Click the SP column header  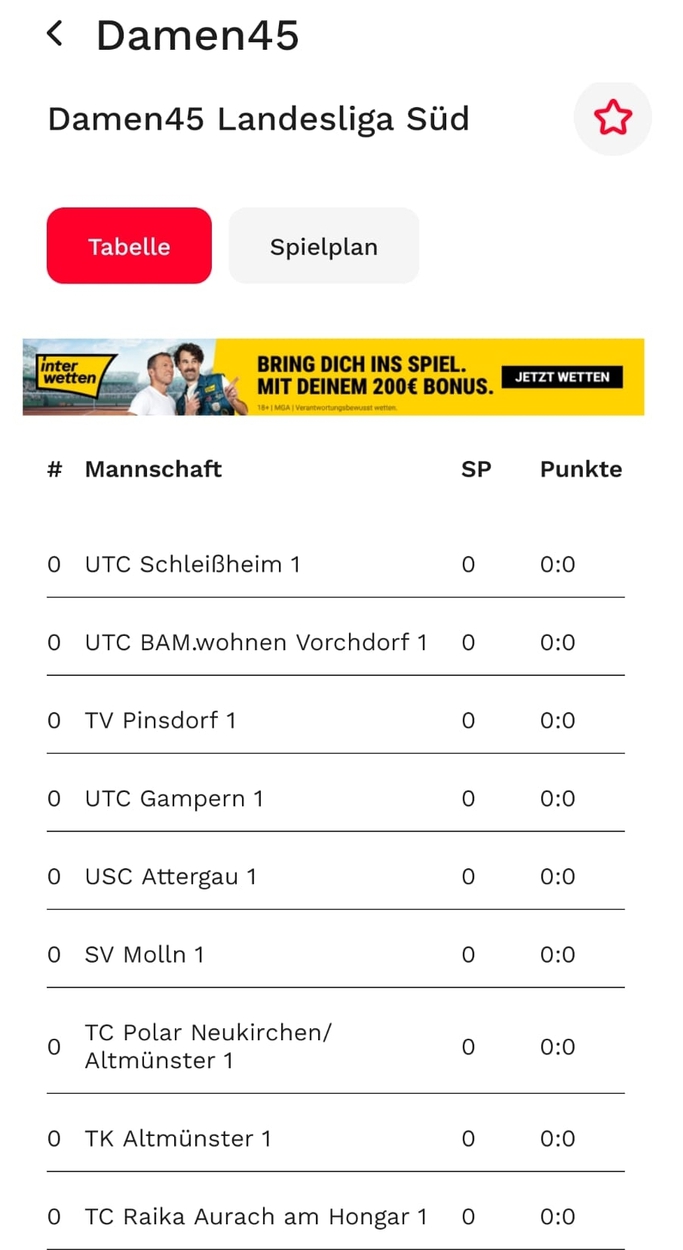tap(476, 469)
